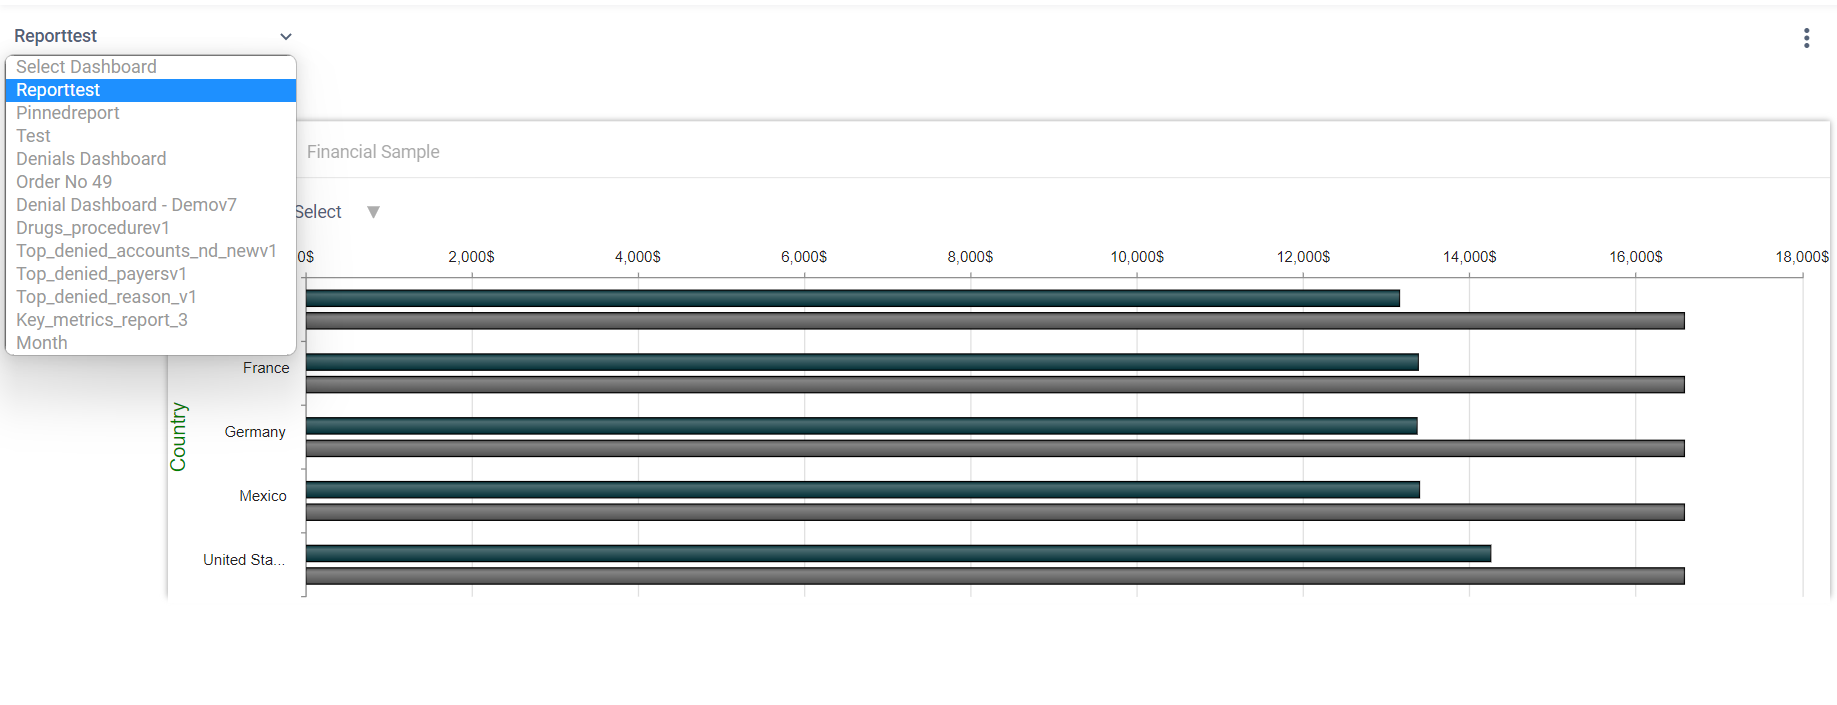Choose Denials Dashboard from the list
The image size is (1837, 705).
pyautogui.click(x=91, y=159)
